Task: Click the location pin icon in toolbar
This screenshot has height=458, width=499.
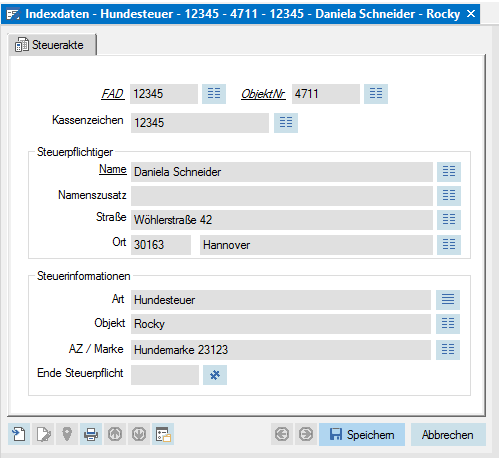Action: pyautogui.click(x=67, y=434)
